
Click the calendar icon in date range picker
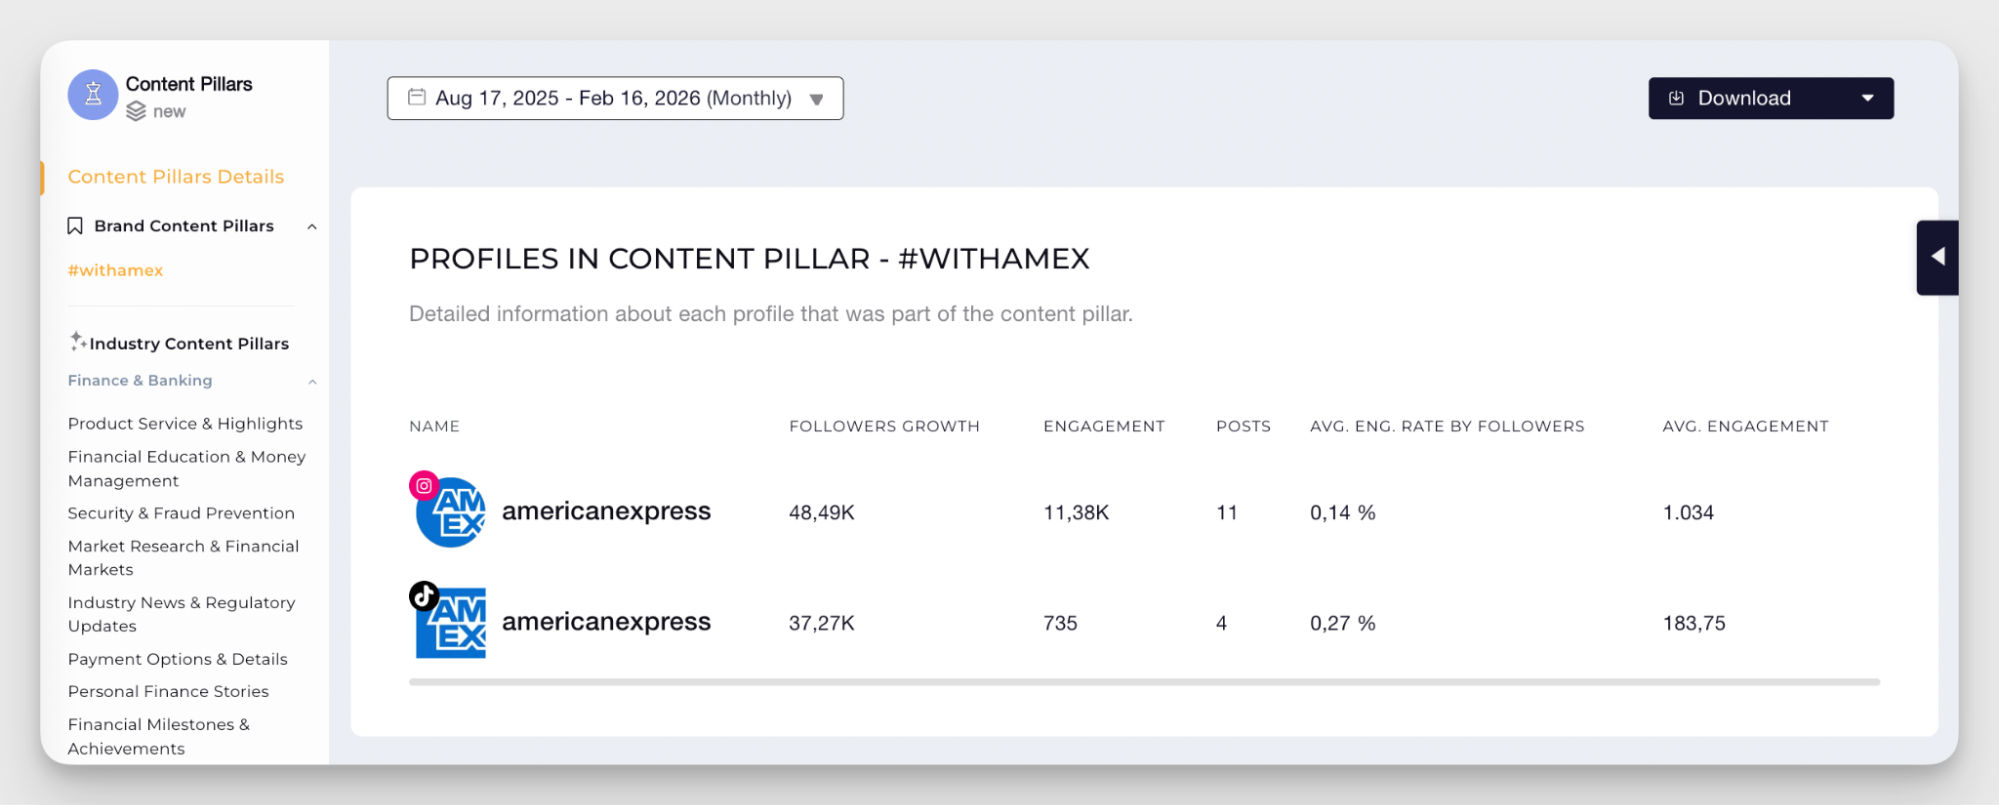(417, 97)
